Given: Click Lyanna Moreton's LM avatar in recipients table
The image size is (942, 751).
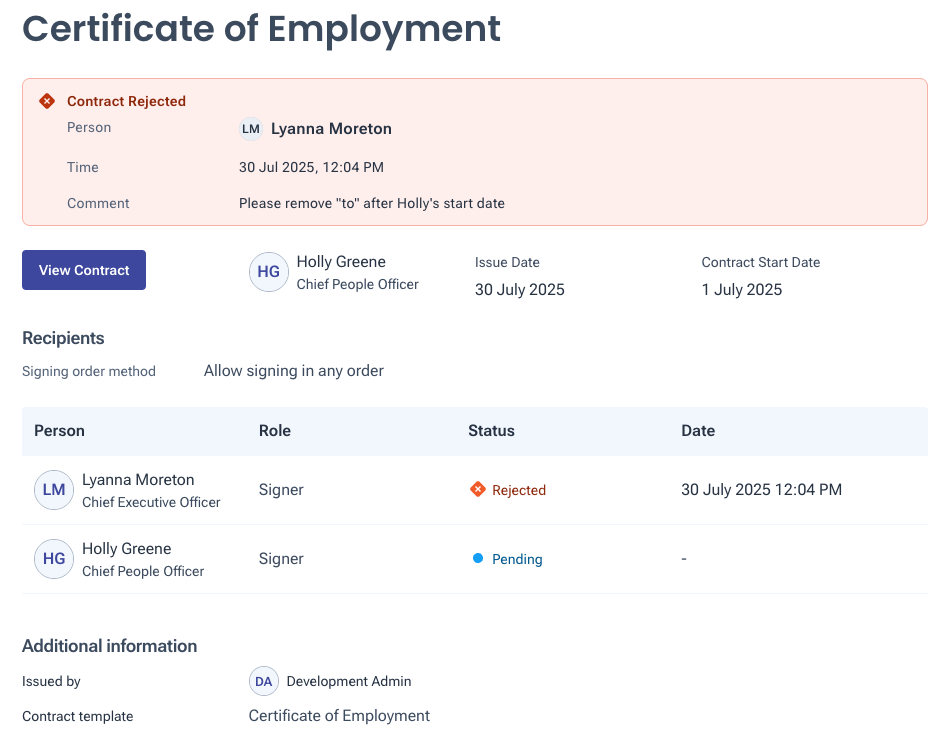Looking at the screenshot, I should tap(54, 490).
